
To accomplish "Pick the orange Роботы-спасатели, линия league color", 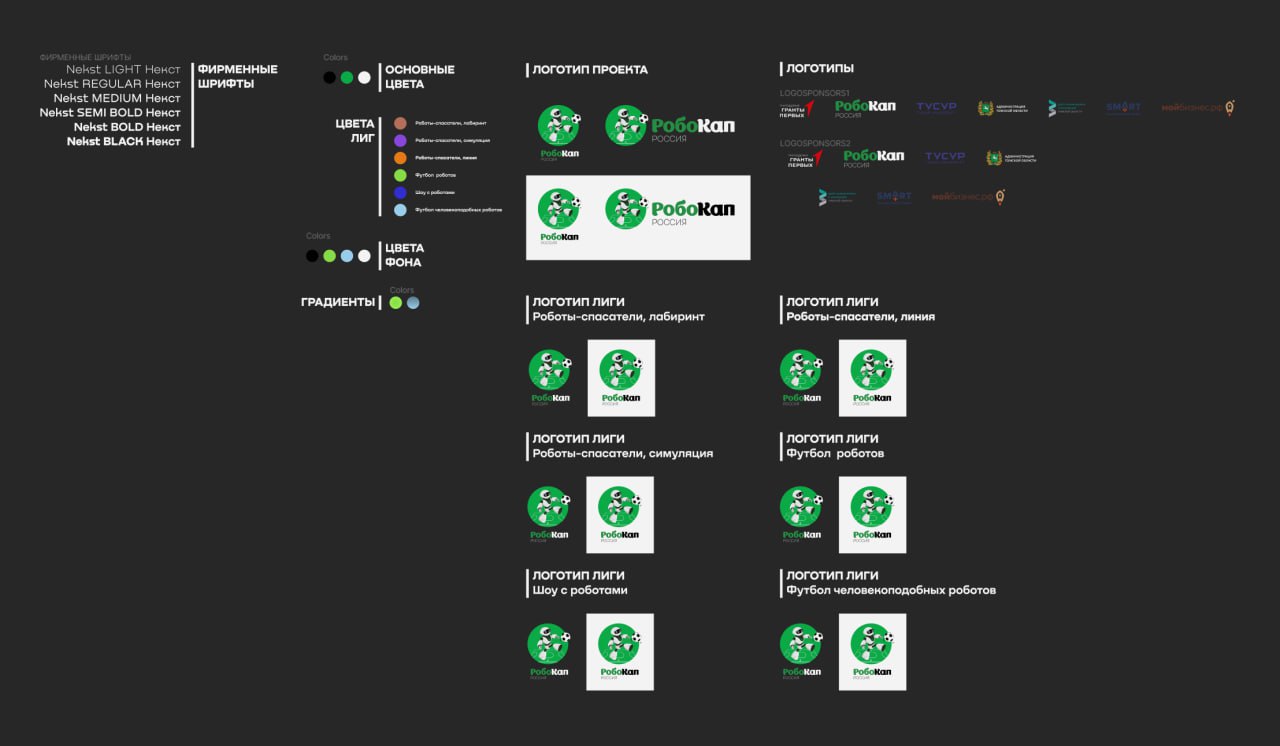I will click(400, 158).
